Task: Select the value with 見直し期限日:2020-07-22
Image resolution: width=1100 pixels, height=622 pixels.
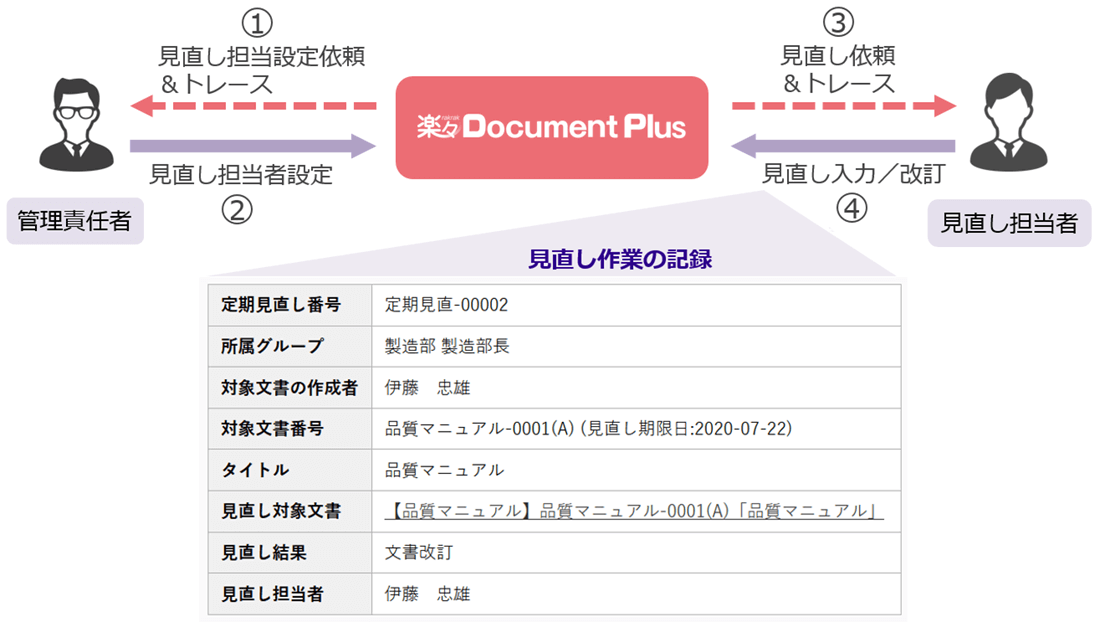Action: click(x=588, y=429)
